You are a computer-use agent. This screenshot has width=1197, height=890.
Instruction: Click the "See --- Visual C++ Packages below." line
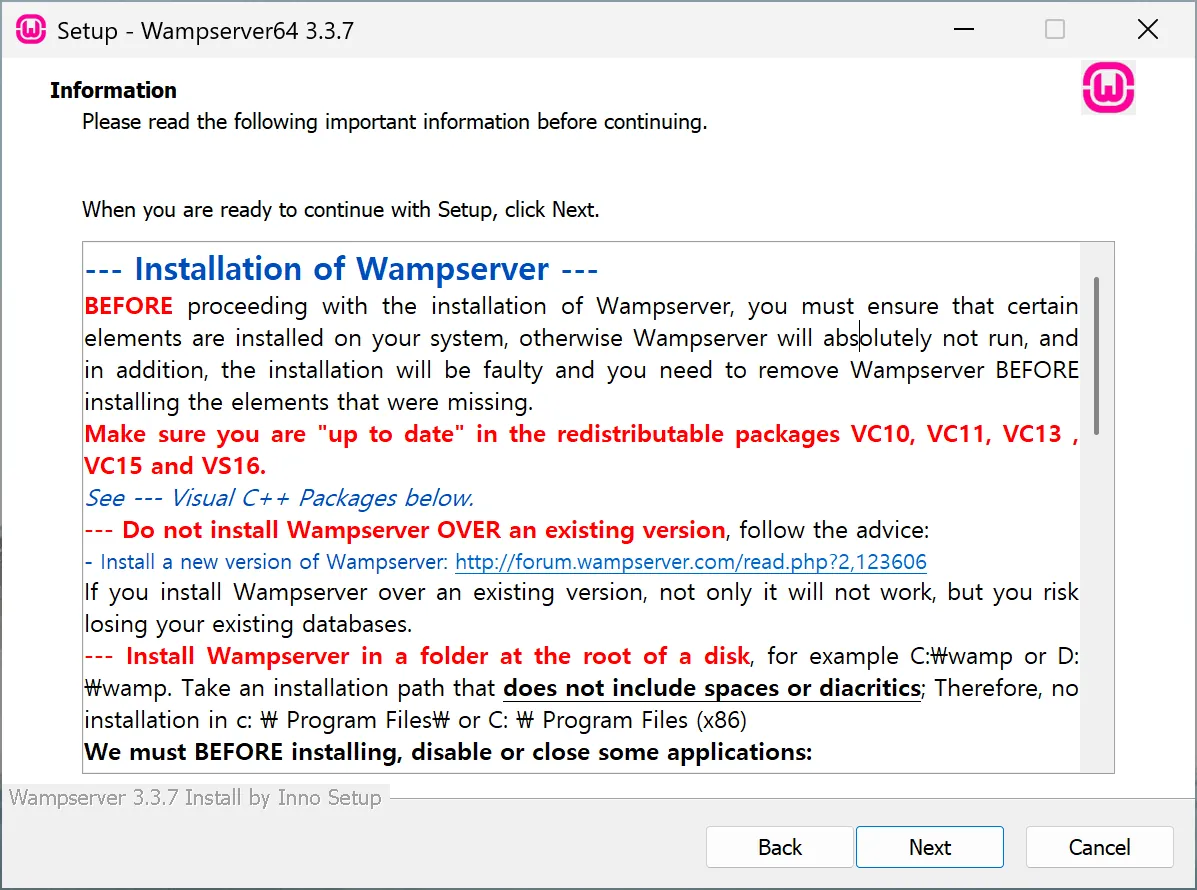(279, 498)
